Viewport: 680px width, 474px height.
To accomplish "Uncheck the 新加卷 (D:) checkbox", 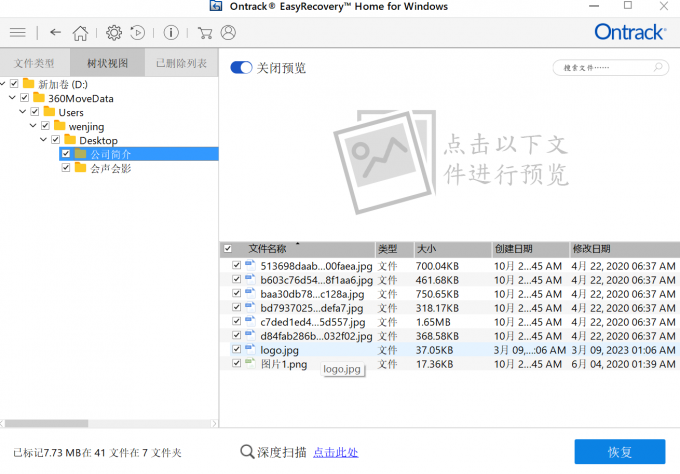I will tap(14, 83).
